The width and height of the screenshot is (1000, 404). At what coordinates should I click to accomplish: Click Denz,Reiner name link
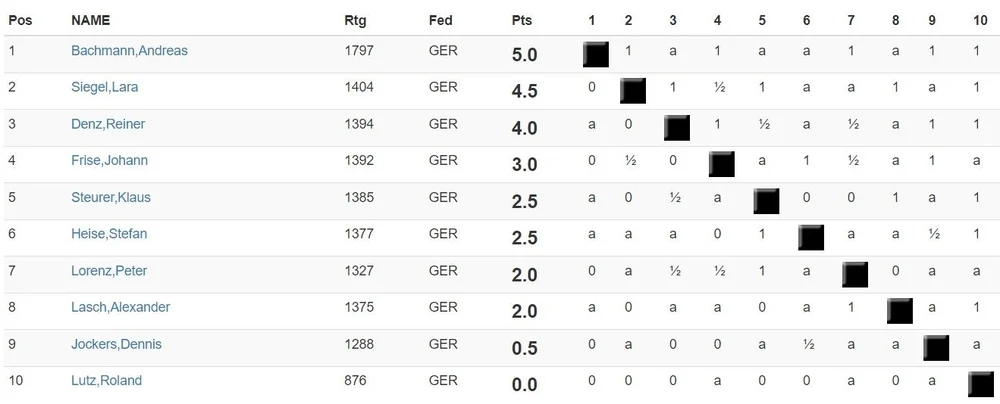click(108, 124)
